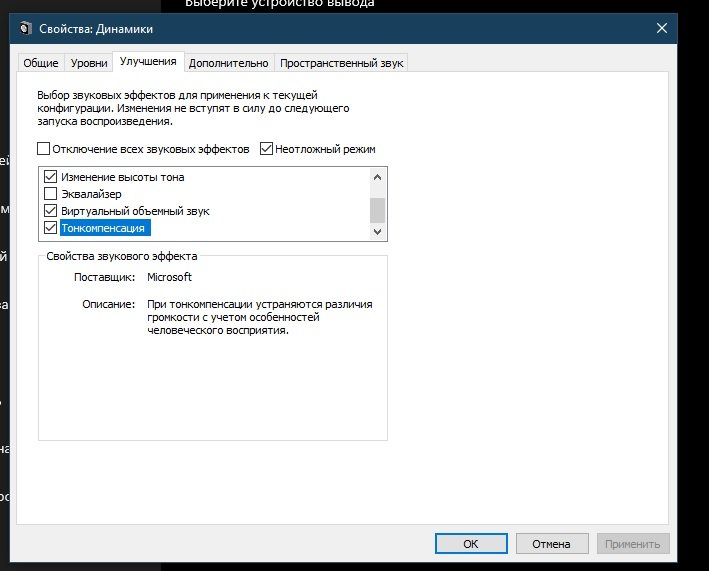709x571 pixels.
Task: Click the effects list scroll-down arrow
Action: [377, 231]
